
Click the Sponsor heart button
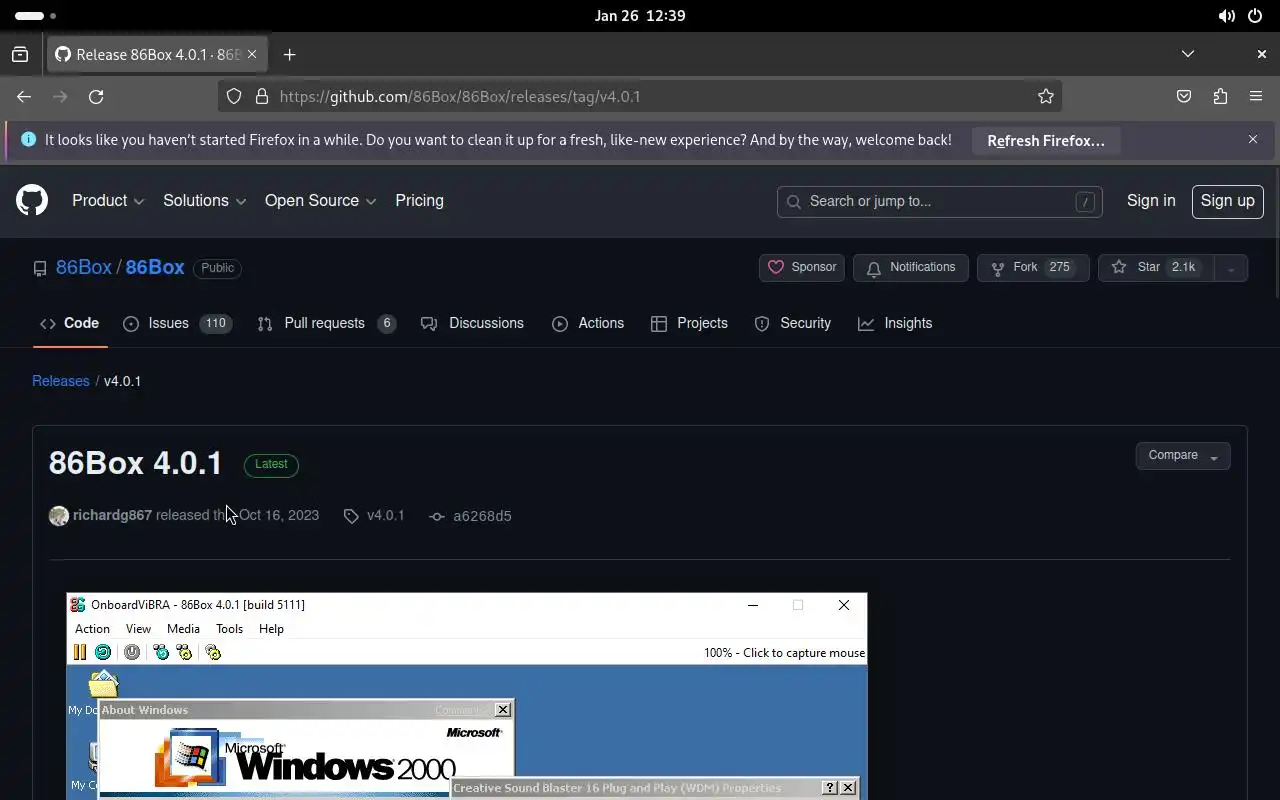tap(802, 267)
